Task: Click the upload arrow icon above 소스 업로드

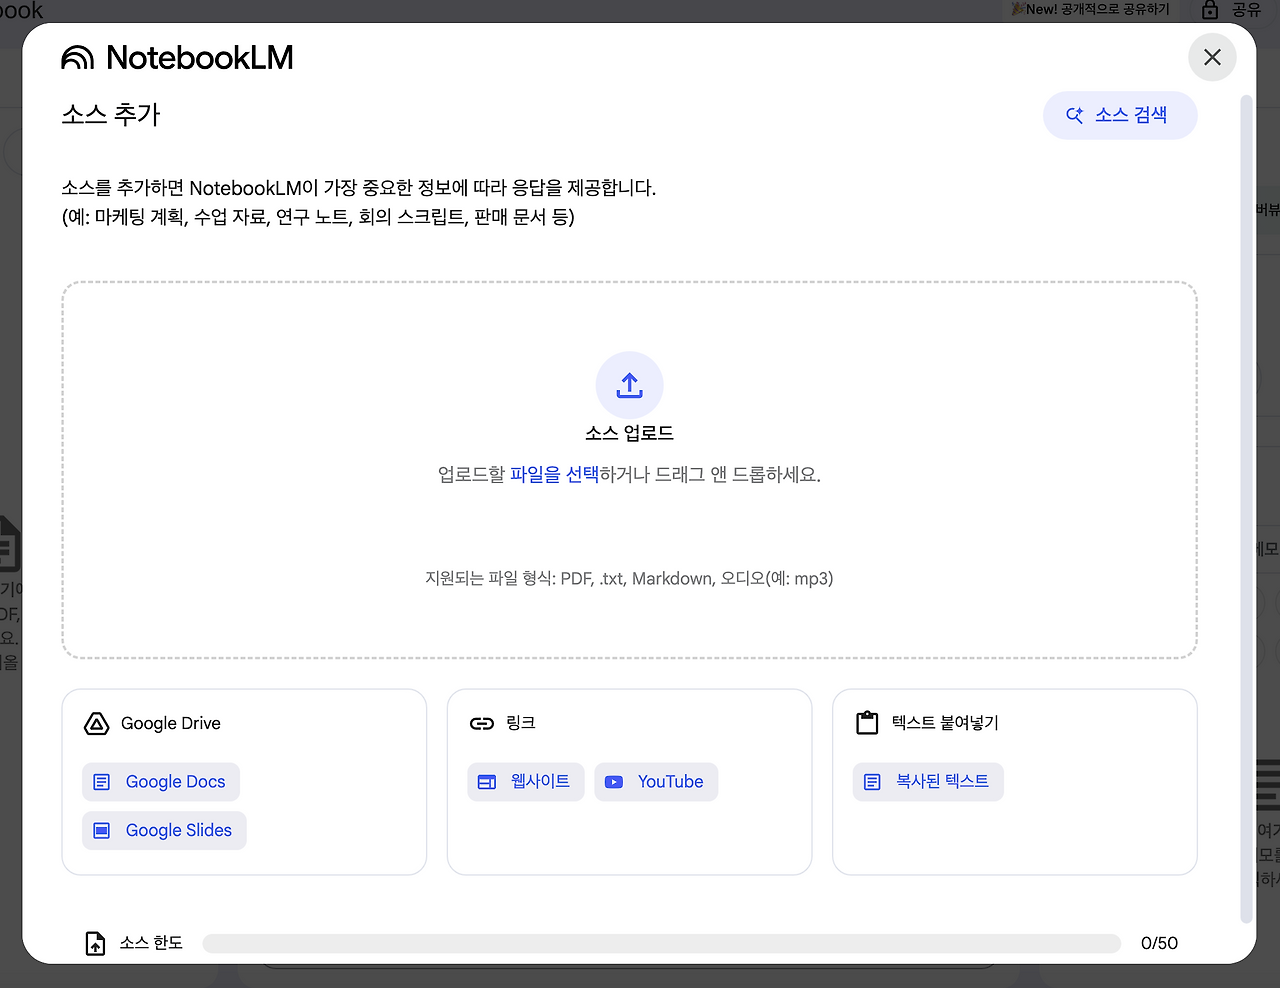Action: 629,384
